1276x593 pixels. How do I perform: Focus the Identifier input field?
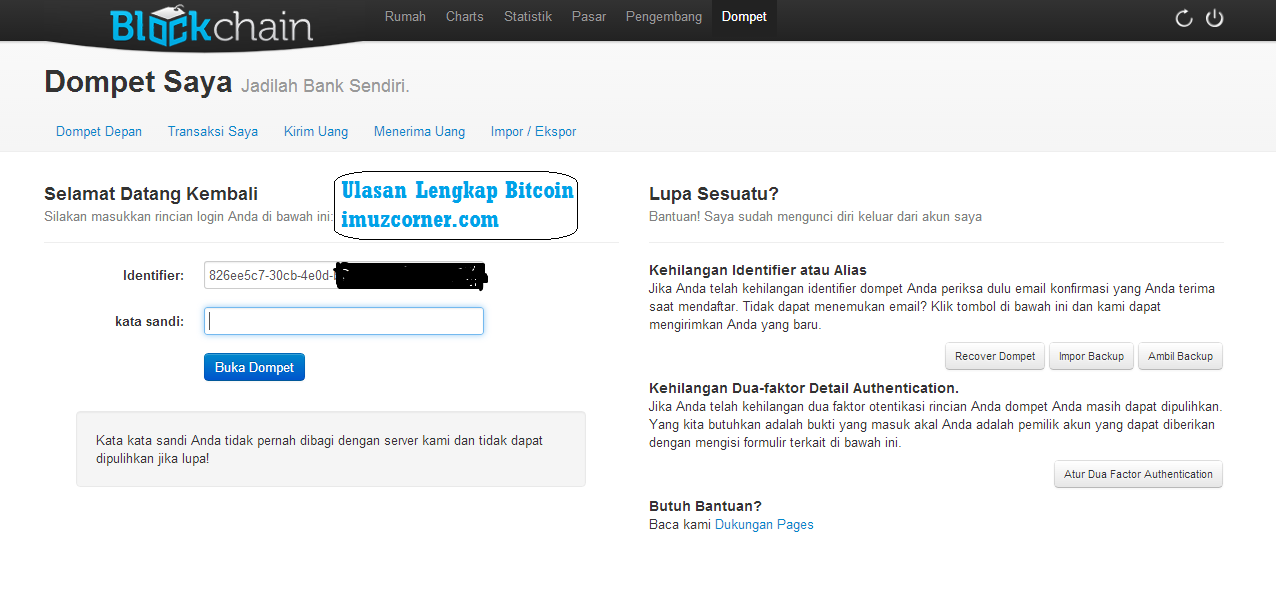[x=344, y=275]
